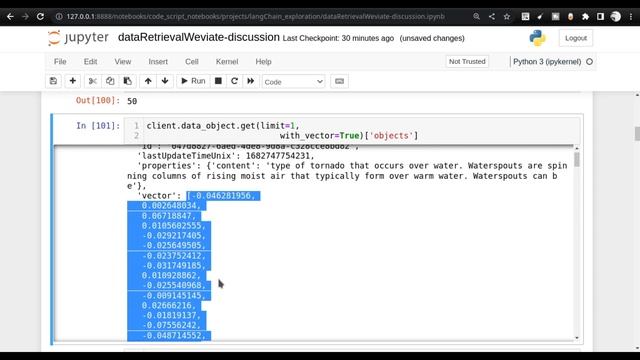Viewport: 640px width, 360px height.
Task: Click the output scrollbar thumb
Action: 577,159
